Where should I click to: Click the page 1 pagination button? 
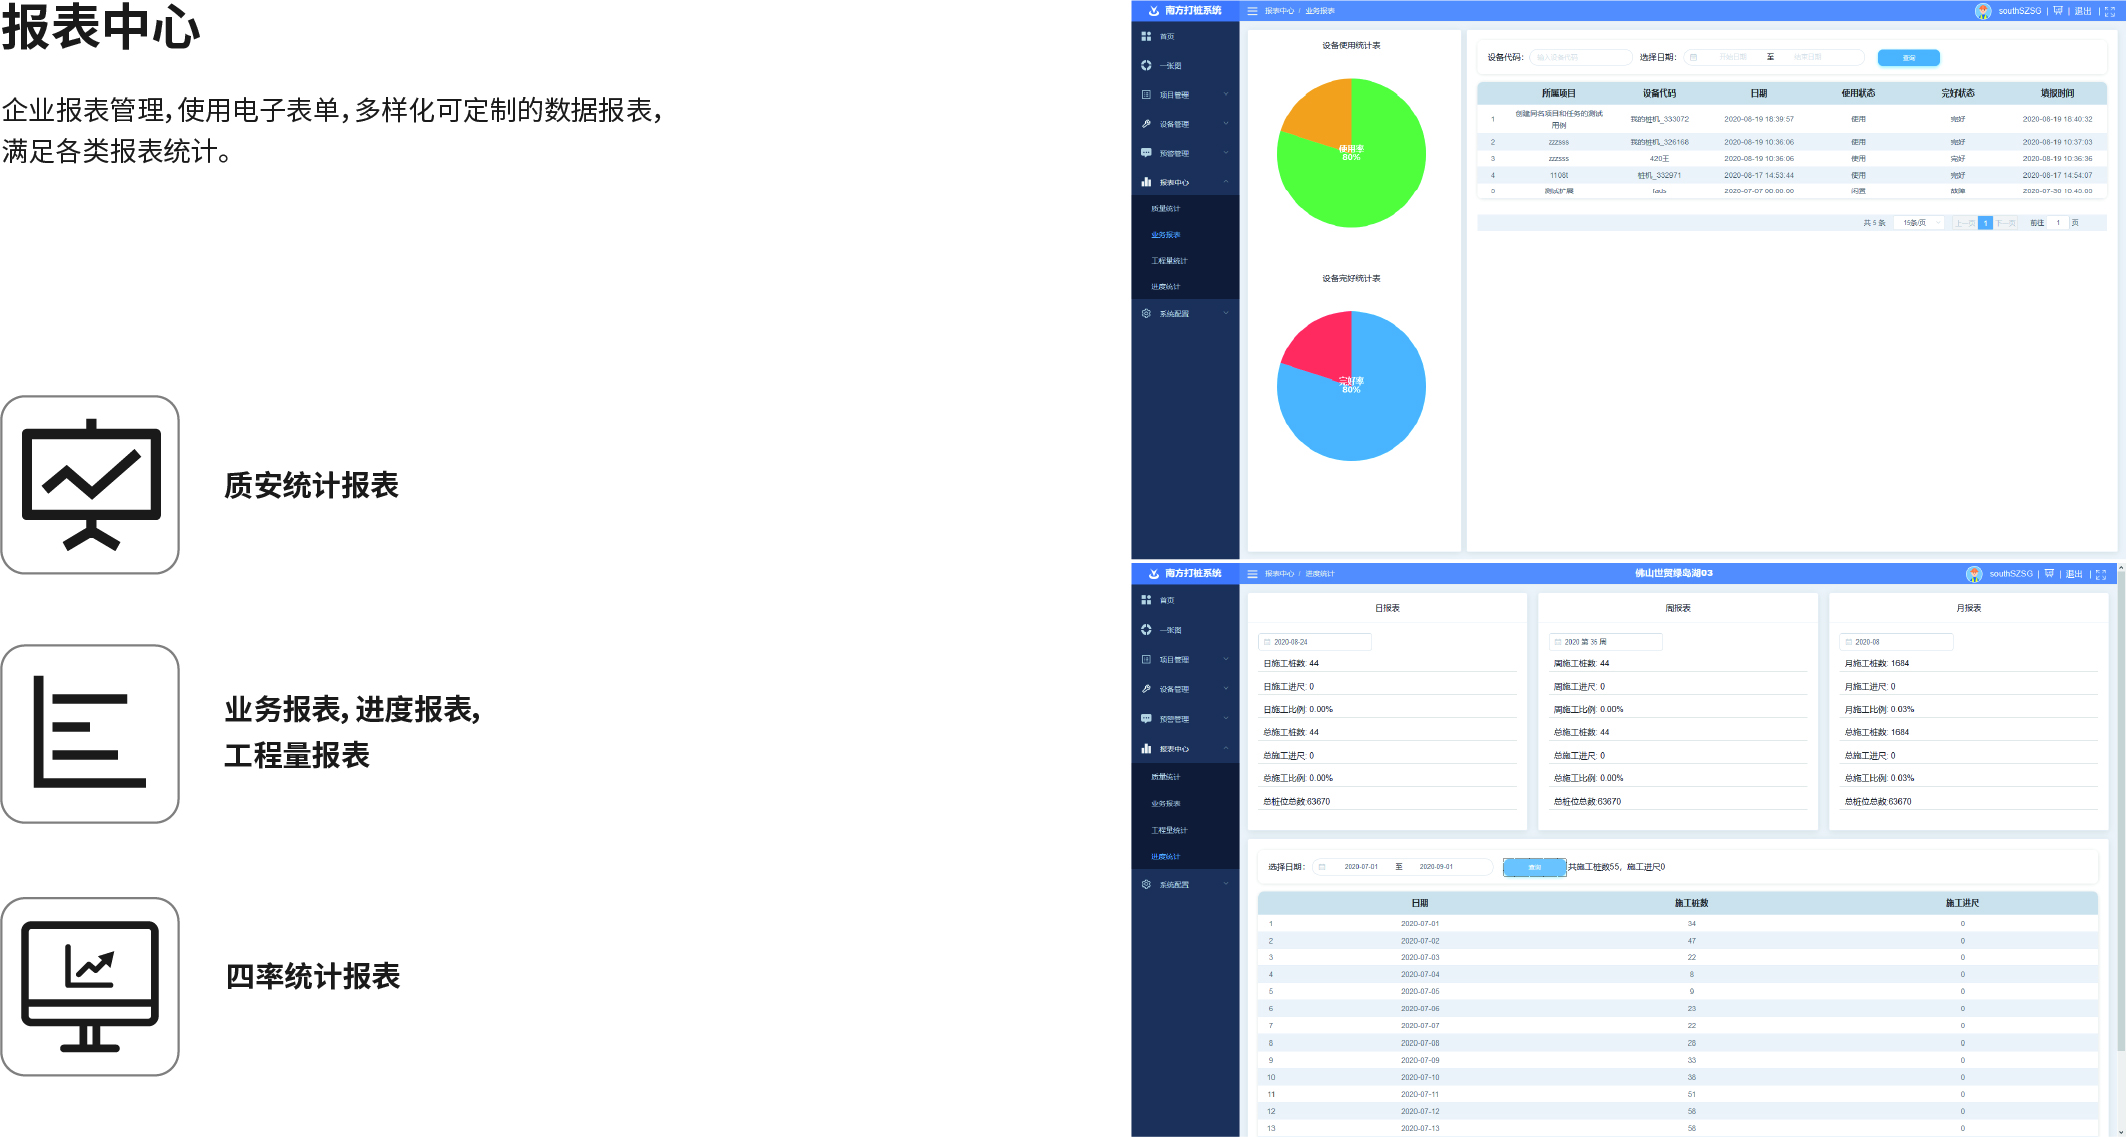pos(1985,223)
